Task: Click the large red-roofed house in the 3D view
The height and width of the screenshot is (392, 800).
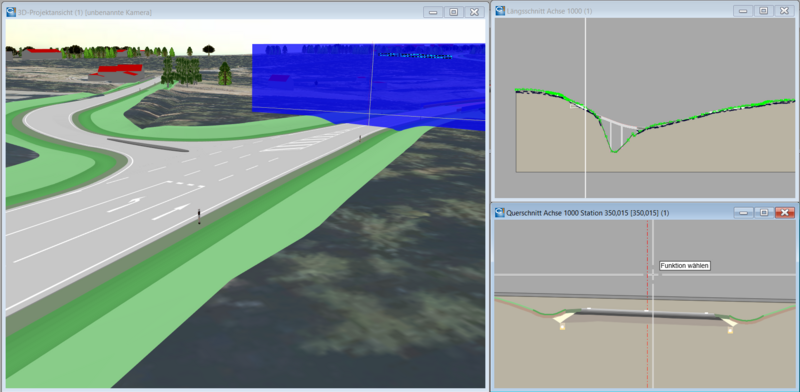Action: [x=118, y=72]
